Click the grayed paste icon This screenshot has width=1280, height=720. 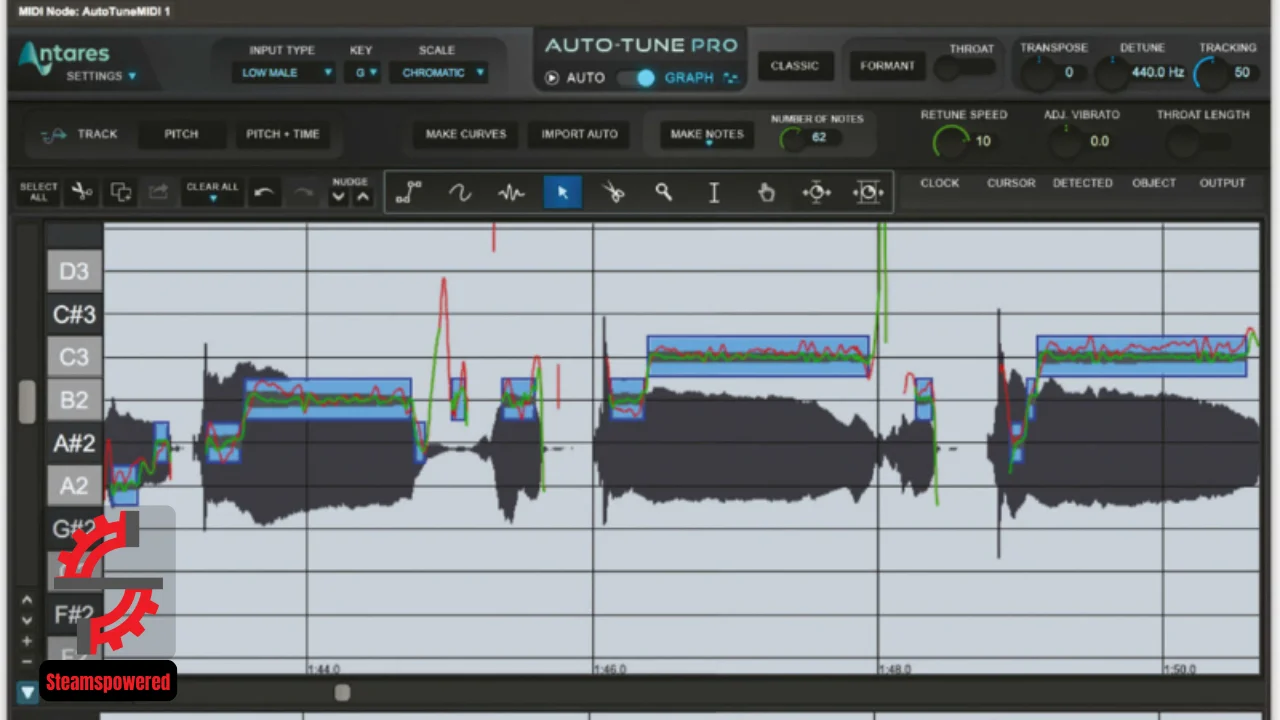click(x=158, y=192)
